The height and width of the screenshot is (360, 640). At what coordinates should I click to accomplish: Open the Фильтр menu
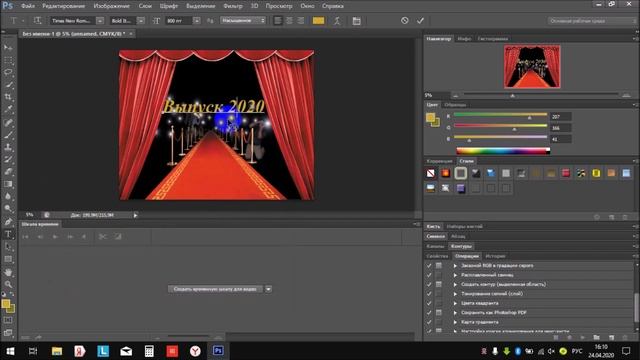[233, 6]
